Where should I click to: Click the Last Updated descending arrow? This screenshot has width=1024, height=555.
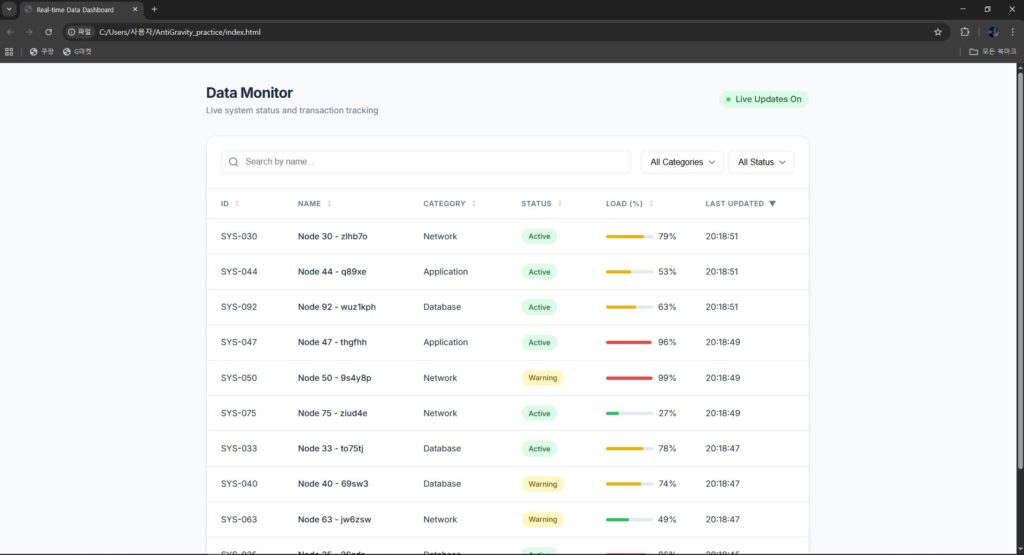point(772,204)
